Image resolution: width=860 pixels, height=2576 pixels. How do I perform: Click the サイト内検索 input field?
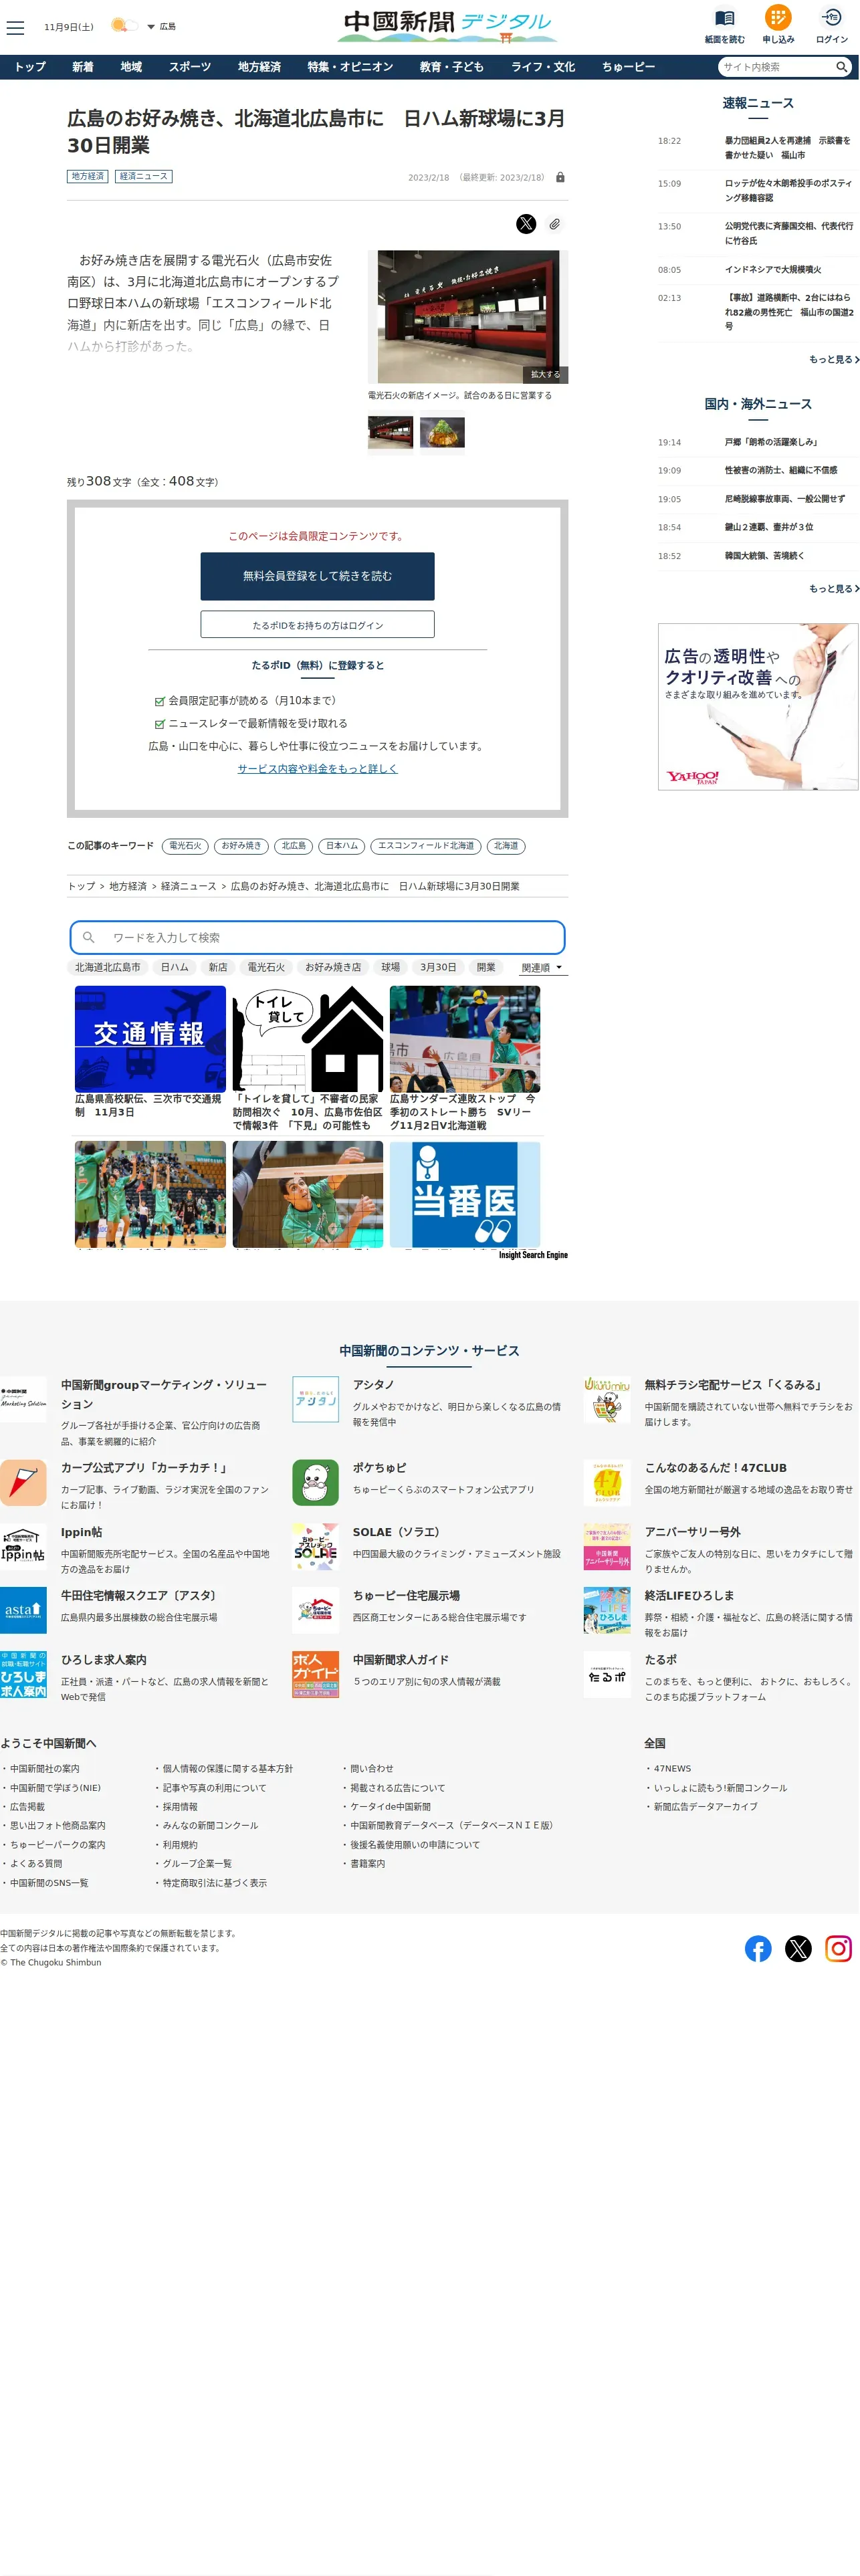coord(775,67)
